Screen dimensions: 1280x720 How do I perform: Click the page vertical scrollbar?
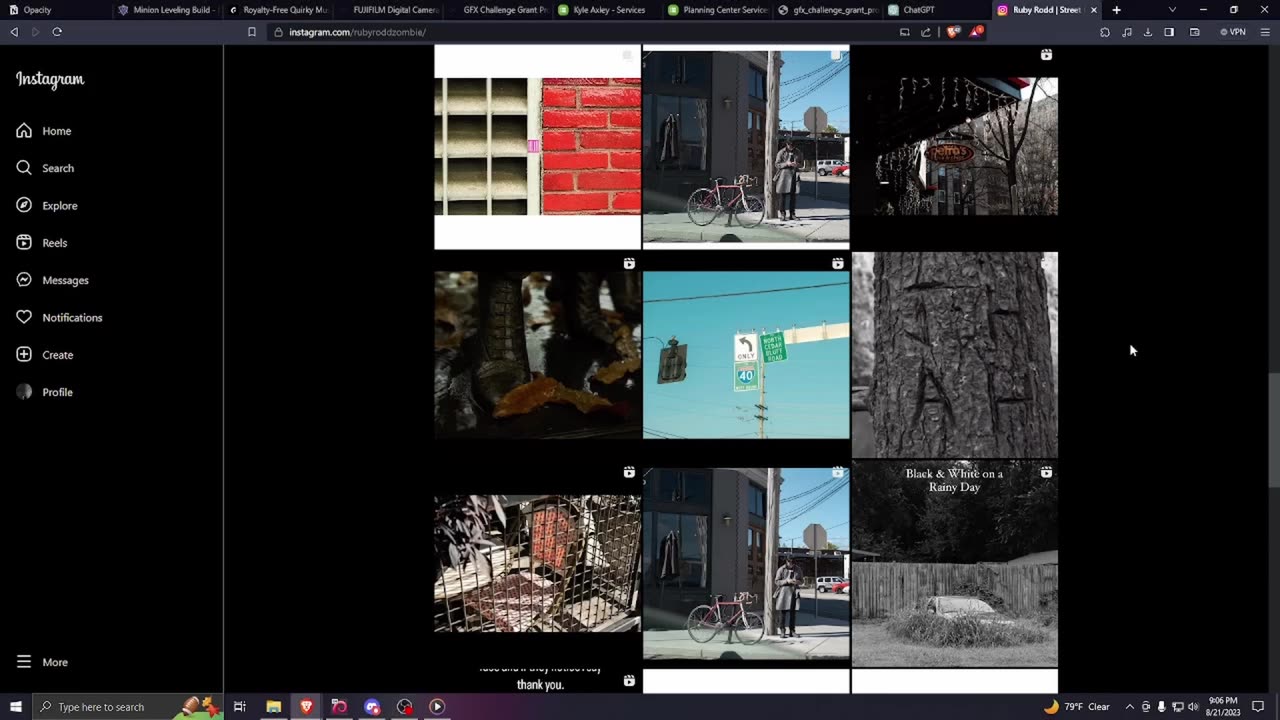point(1273,430)
